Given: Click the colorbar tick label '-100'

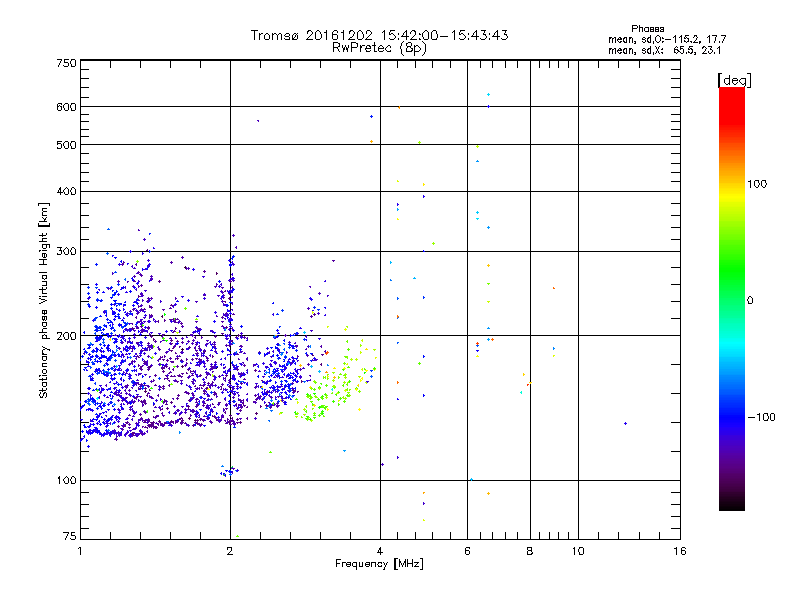Looking at the screenshot, I should pyautogui.click(x=762, y=417).
